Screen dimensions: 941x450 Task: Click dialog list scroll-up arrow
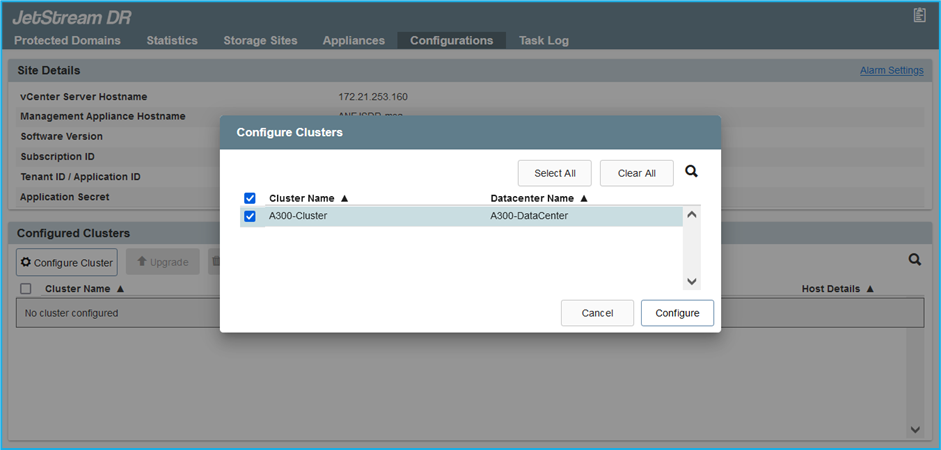pyautogui.click(x=691, y=215)
